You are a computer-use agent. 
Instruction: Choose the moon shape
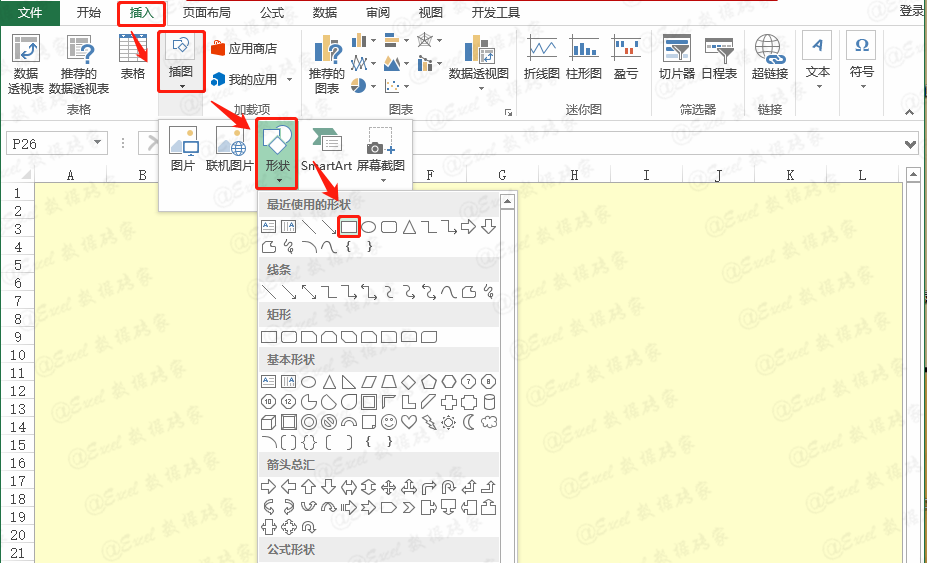[x=469, y=422]
